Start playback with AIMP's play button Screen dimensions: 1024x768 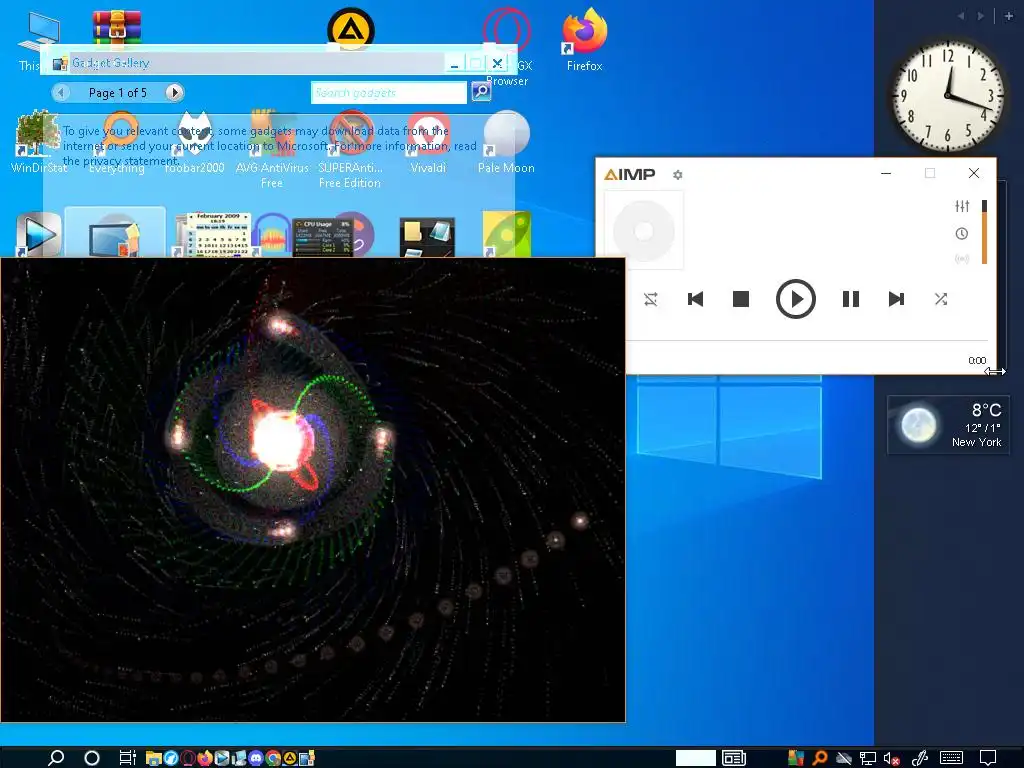[795, 299]
